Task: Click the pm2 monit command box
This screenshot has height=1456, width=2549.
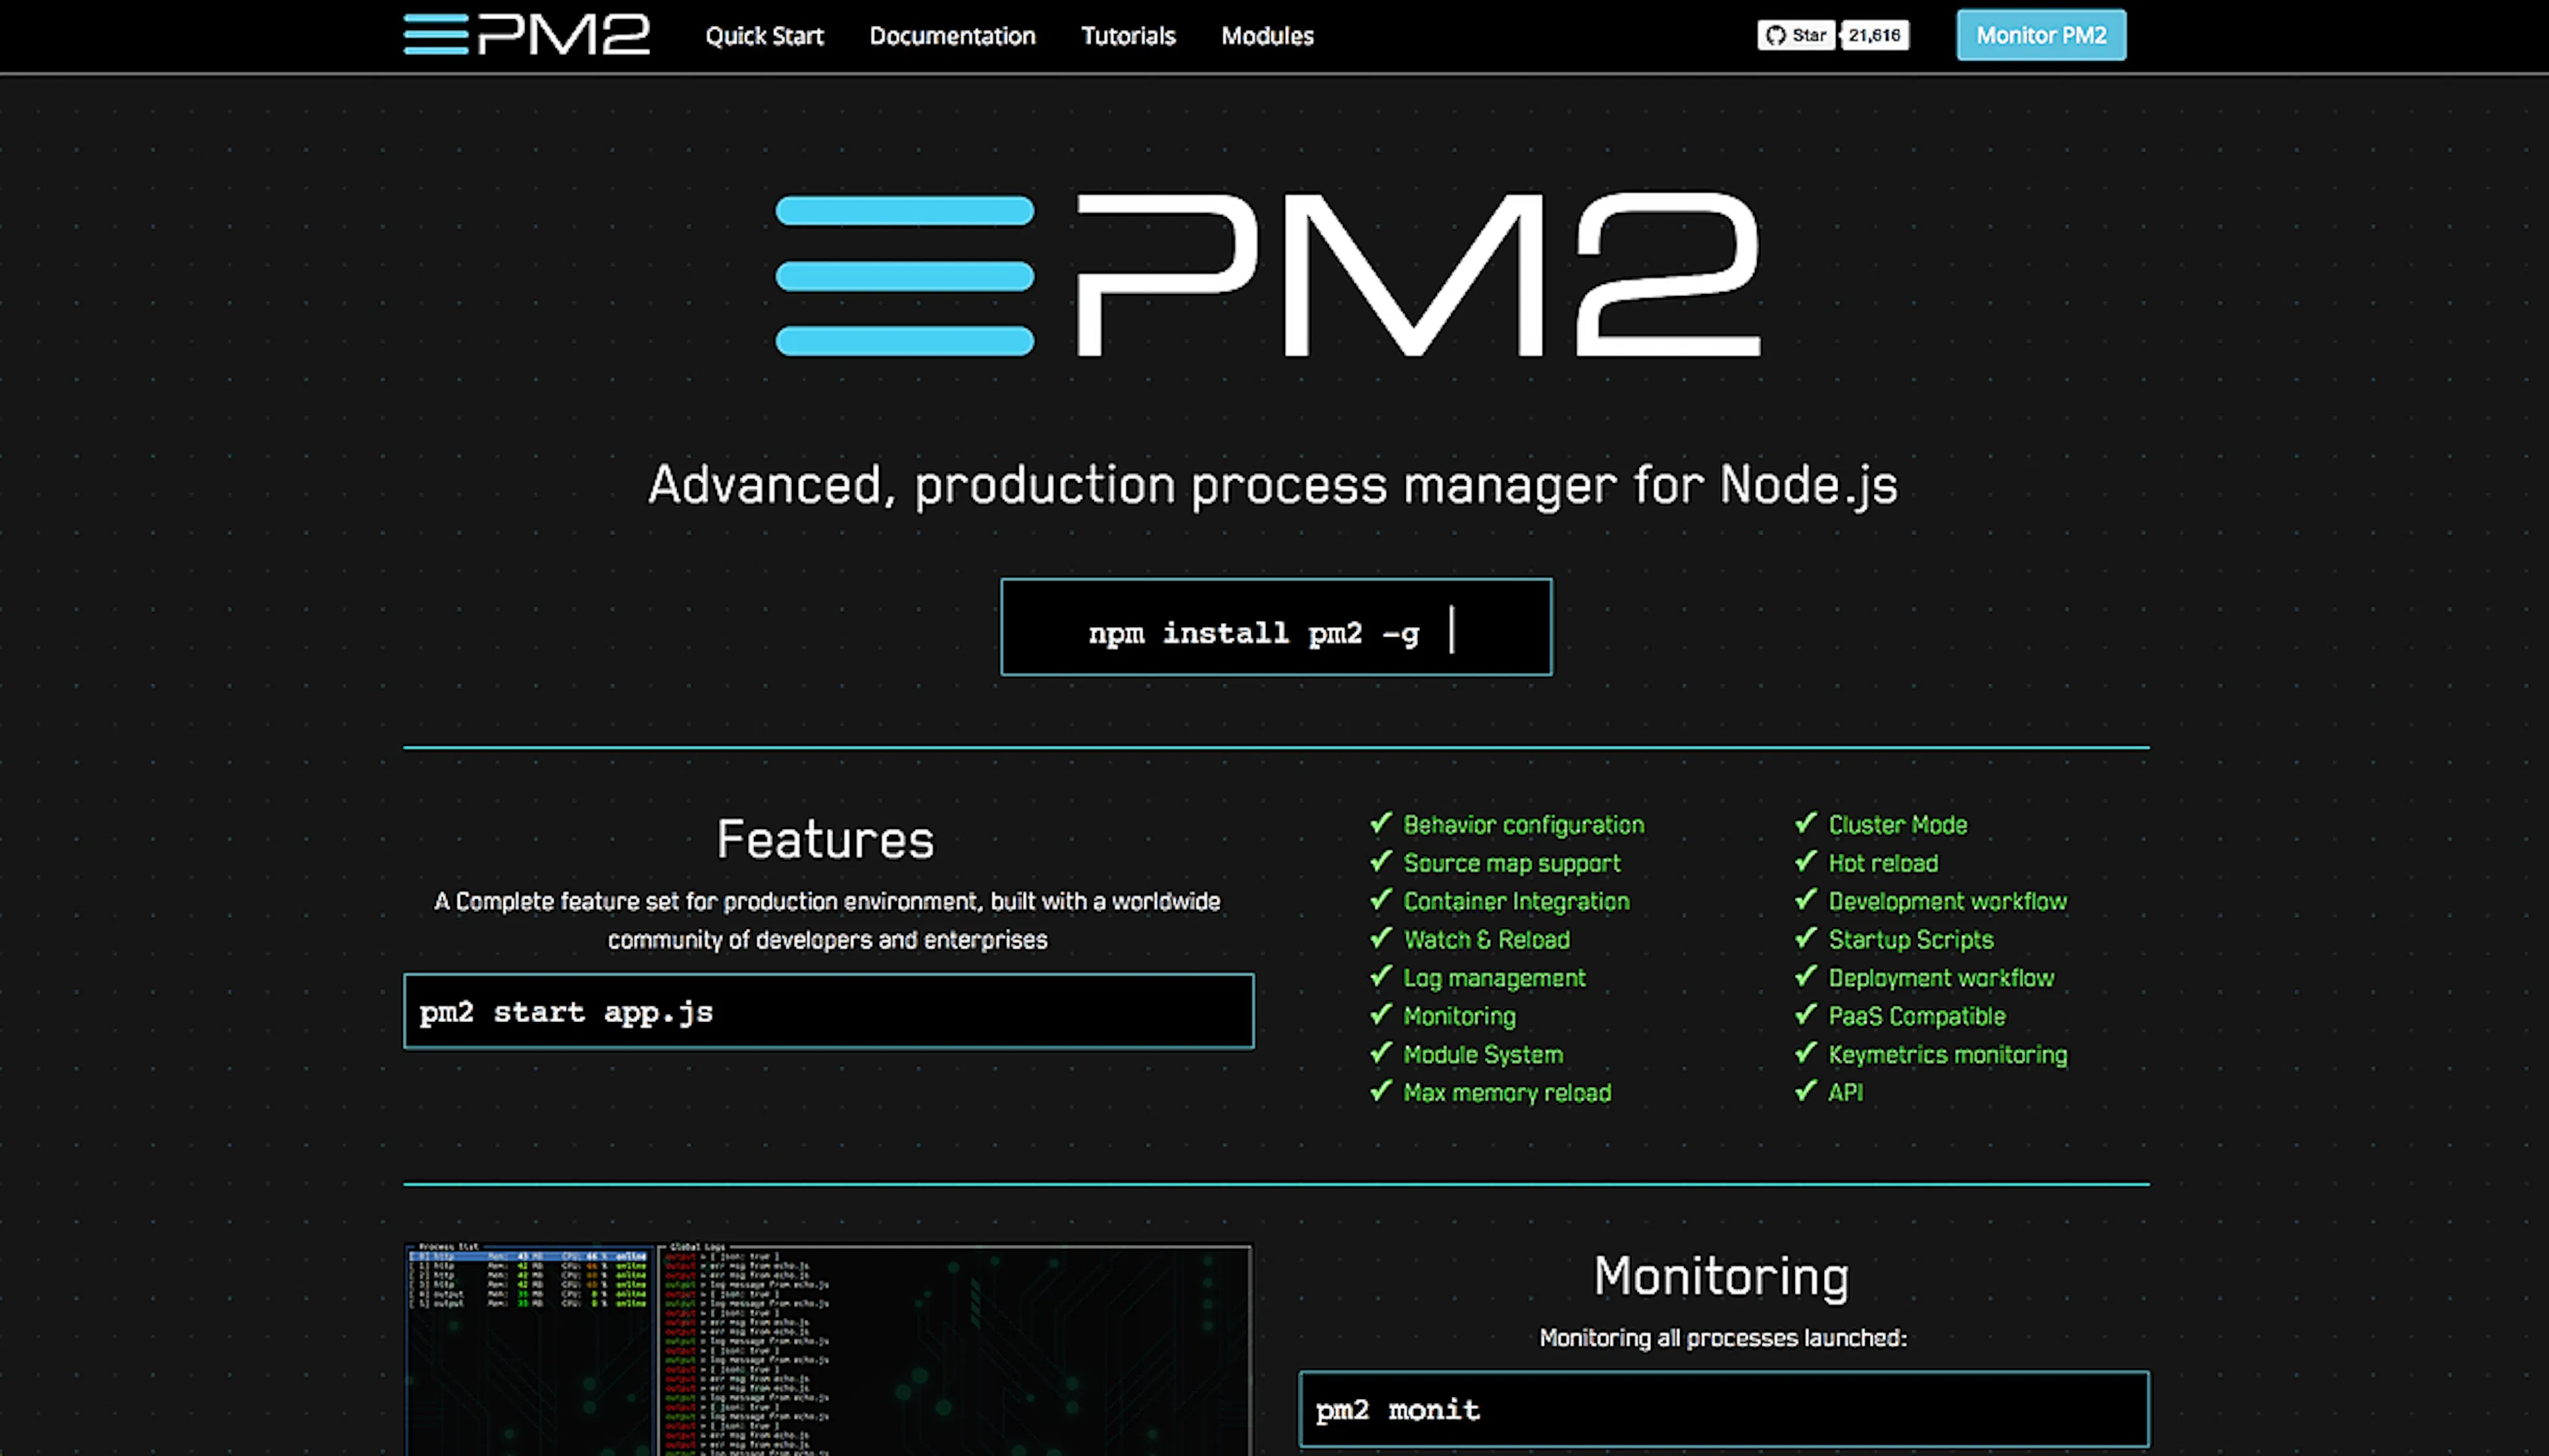Action: tap(1724, 1409)
